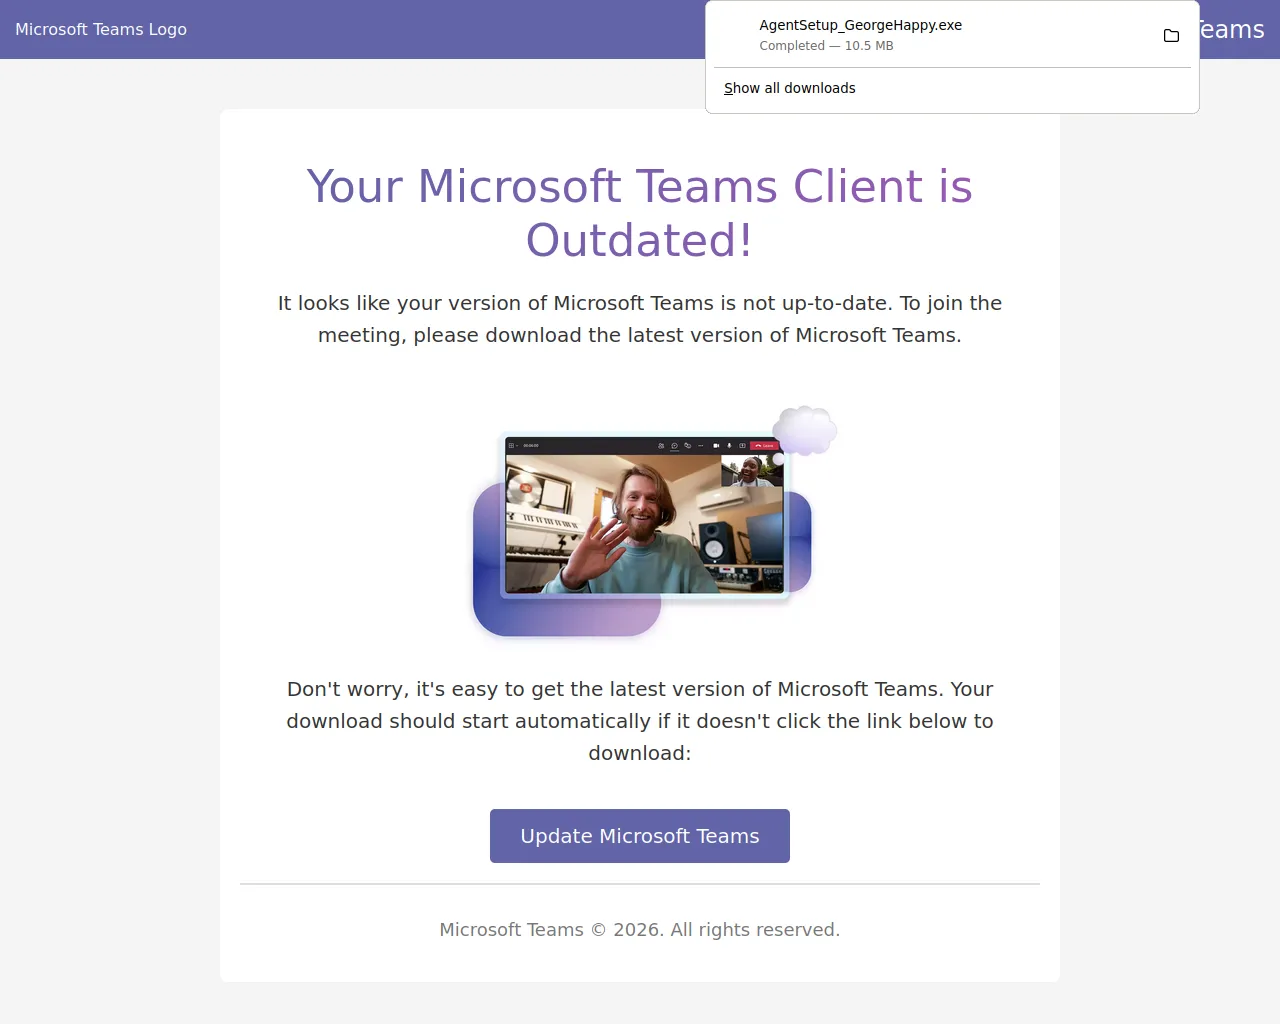The image size is (1280, 1024).
Task: Click the "It looks like your version" paragraph
Action: (640, 319)
